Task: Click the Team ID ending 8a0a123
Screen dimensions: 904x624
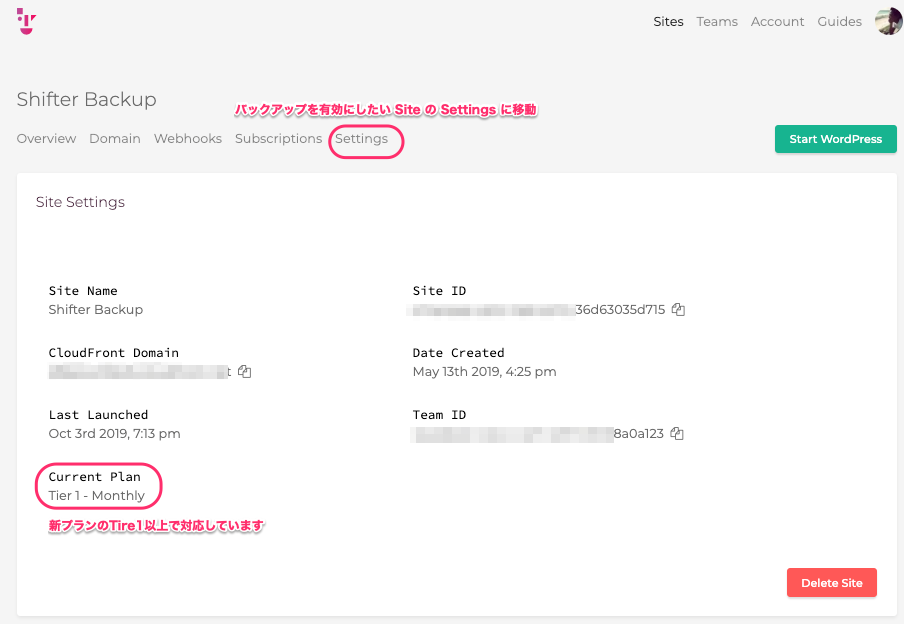Action: click(x=537, y=434)
